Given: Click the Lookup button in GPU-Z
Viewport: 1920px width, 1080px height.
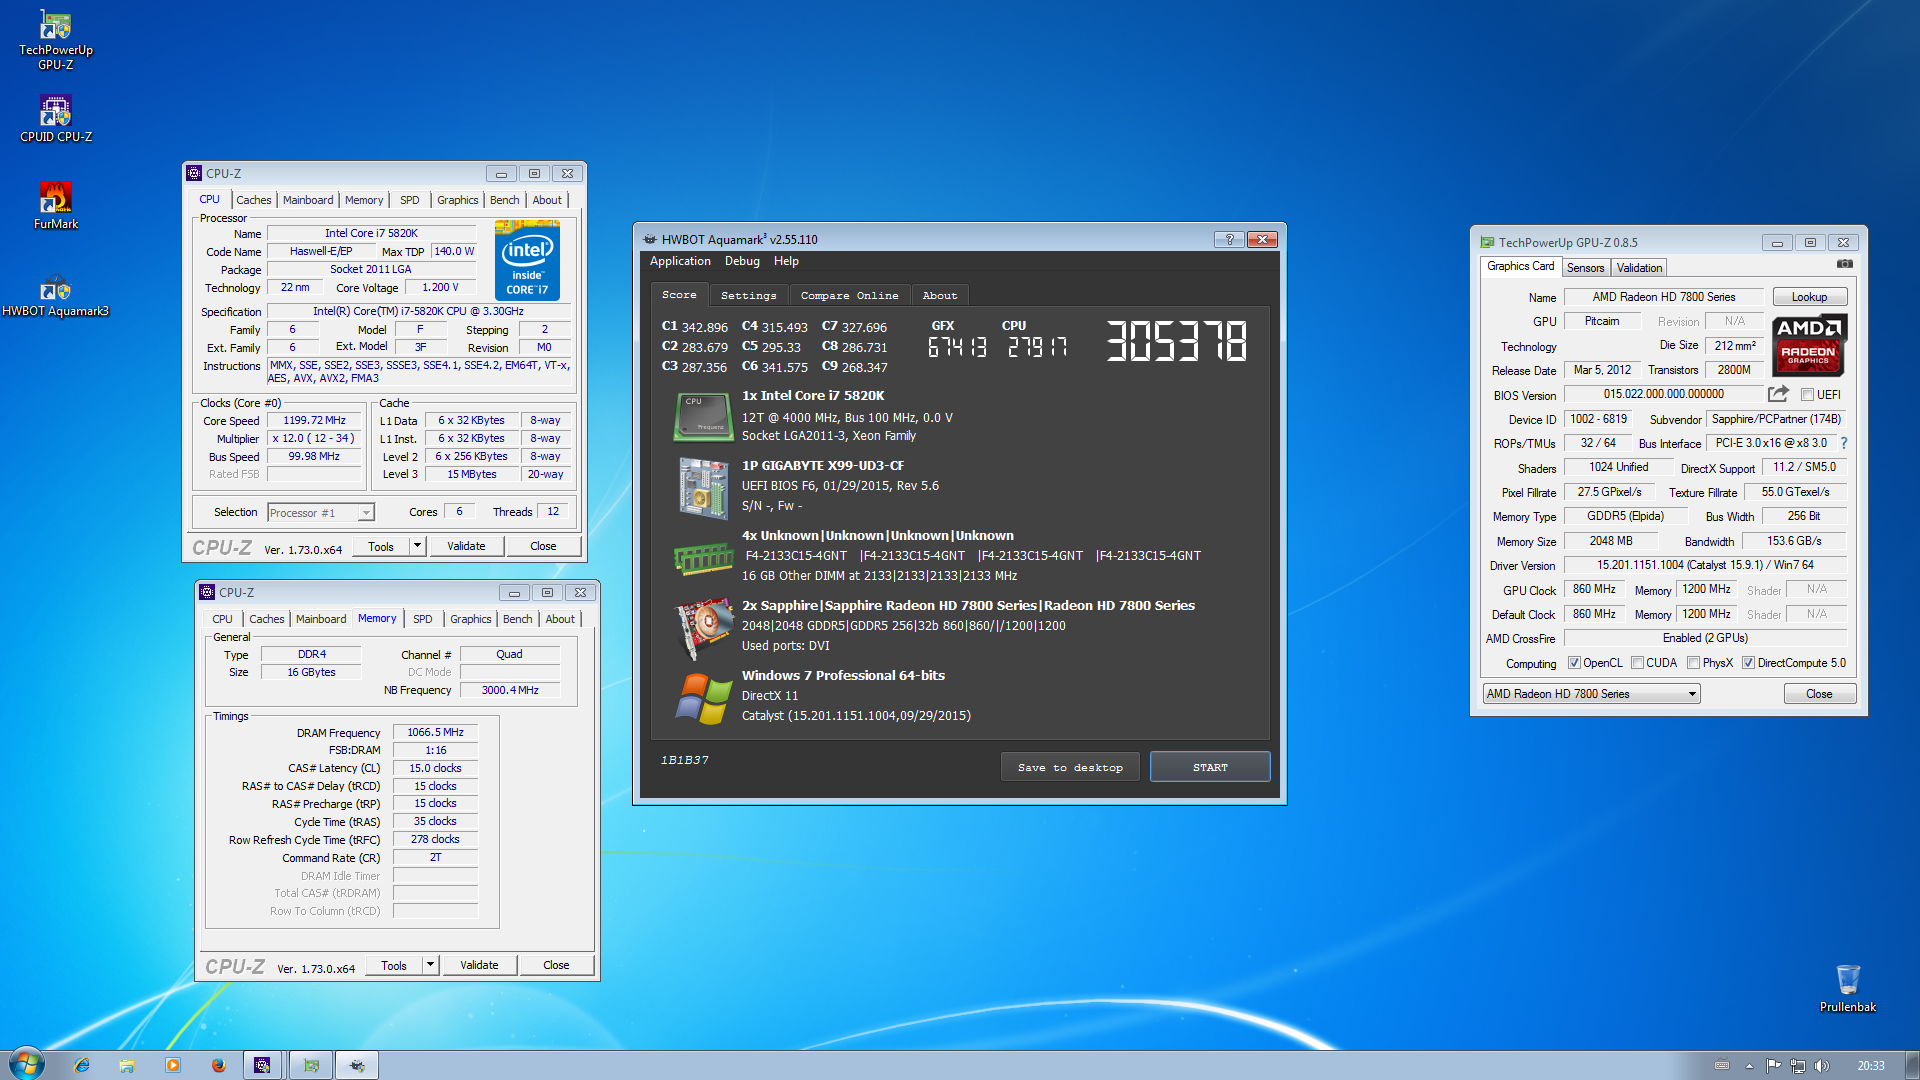Looking at the screenshot, I should (x=1809, y=297).
